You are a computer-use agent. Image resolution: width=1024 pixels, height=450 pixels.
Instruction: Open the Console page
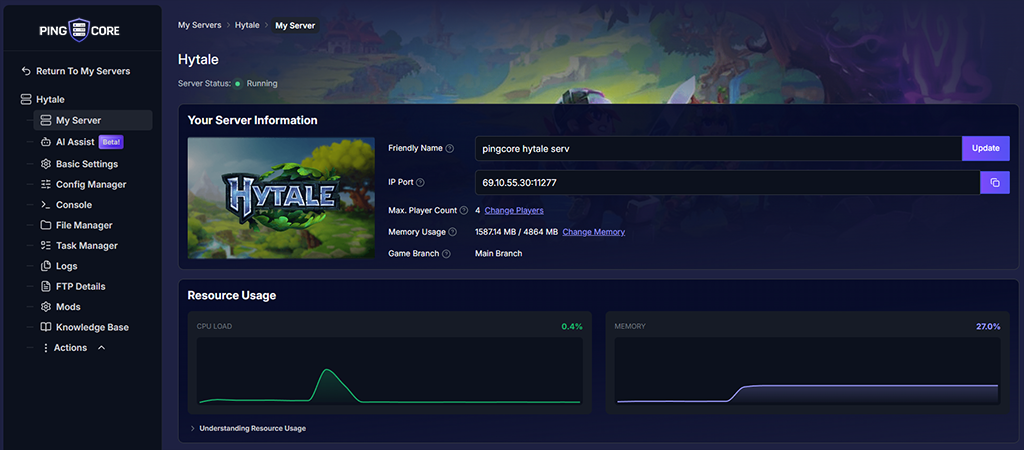pyautogui.click(x=74, y=205)
